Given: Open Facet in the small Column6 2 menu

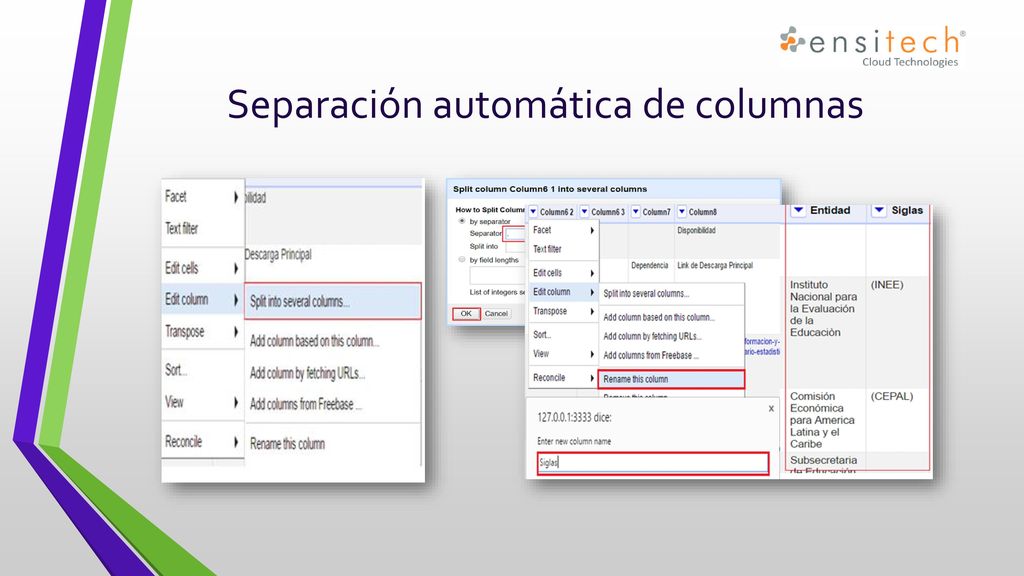Looking at the screenshot, I should (x=564, y=230).
